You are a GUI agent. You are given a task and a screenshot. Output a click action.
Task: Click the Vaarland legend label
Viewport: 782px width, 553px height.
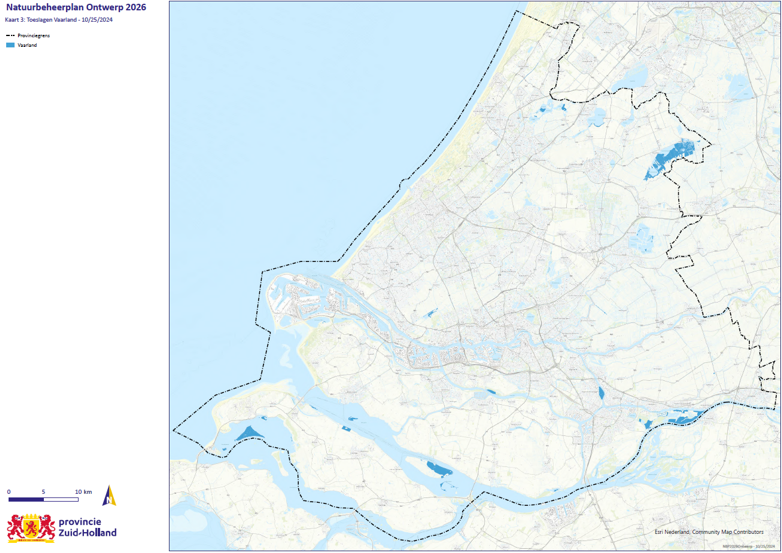(27, 45)
